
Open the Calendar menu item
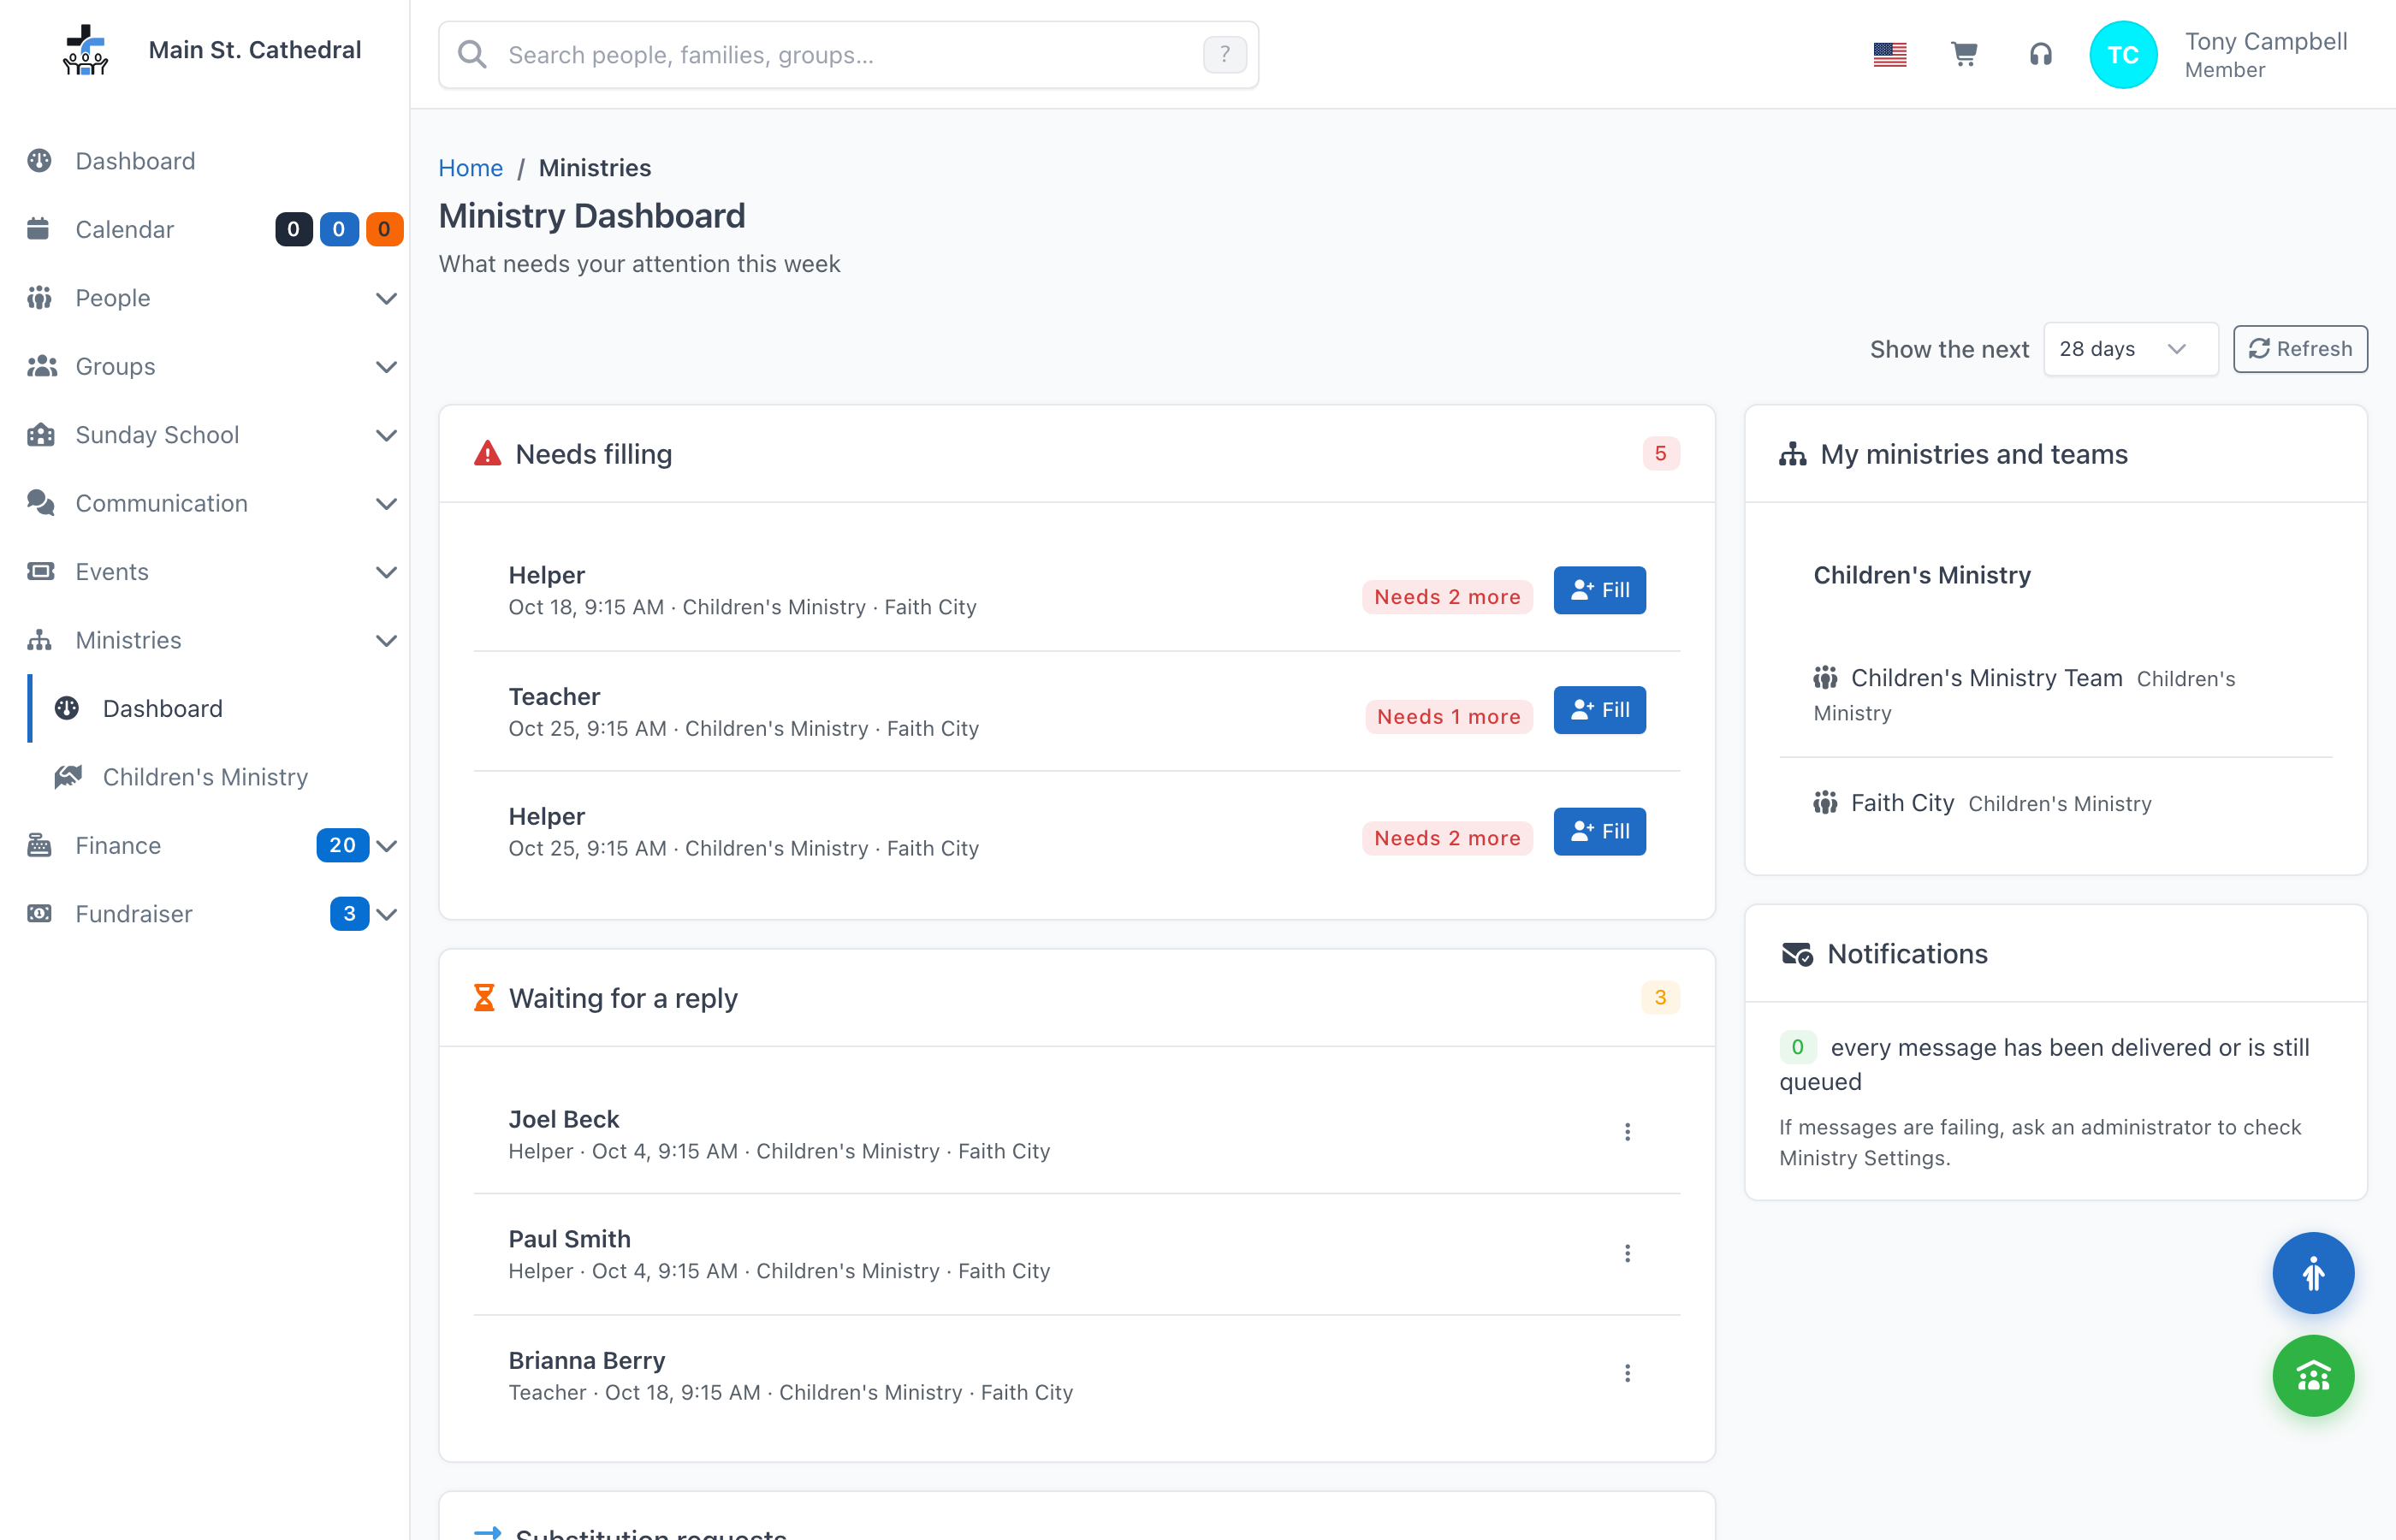click(x=205, y=230)
